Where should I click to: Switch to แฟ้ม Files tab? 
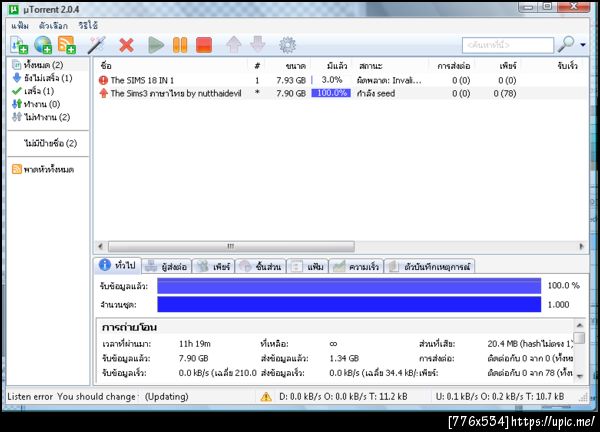tap(307, 267)
